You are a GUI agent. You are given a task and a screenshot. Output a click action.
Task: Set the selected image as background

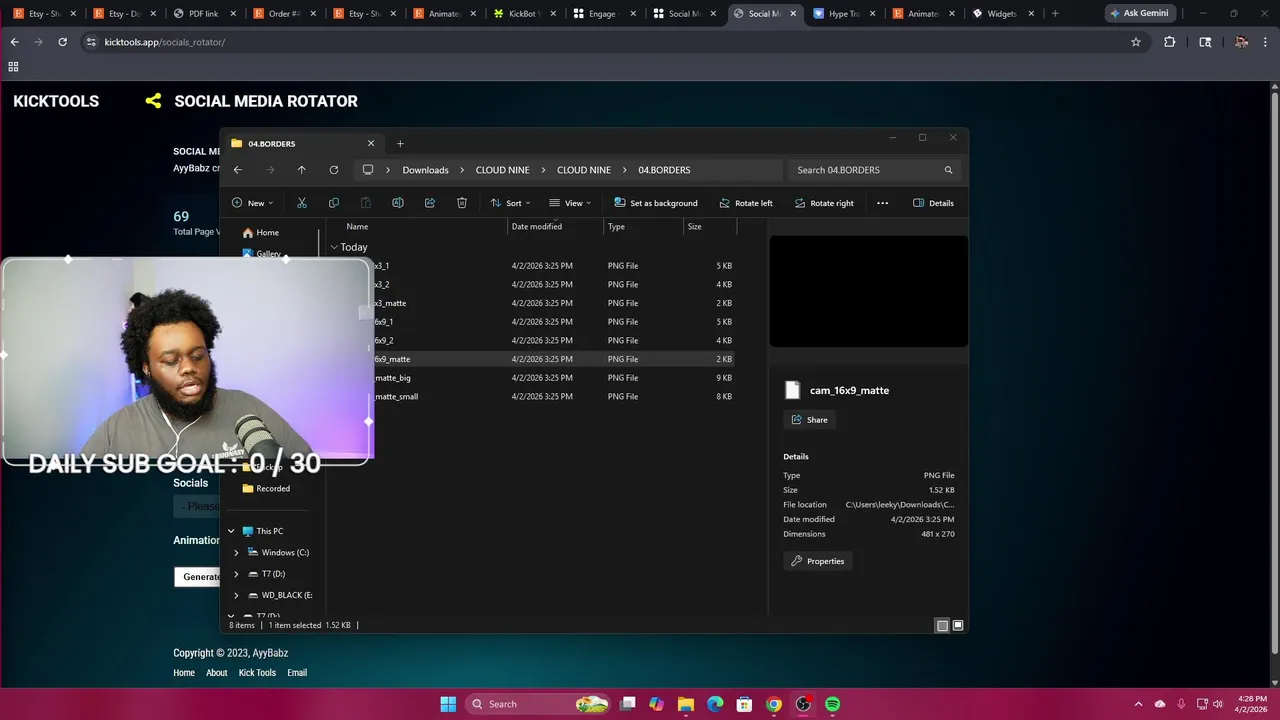pos(656,203)
